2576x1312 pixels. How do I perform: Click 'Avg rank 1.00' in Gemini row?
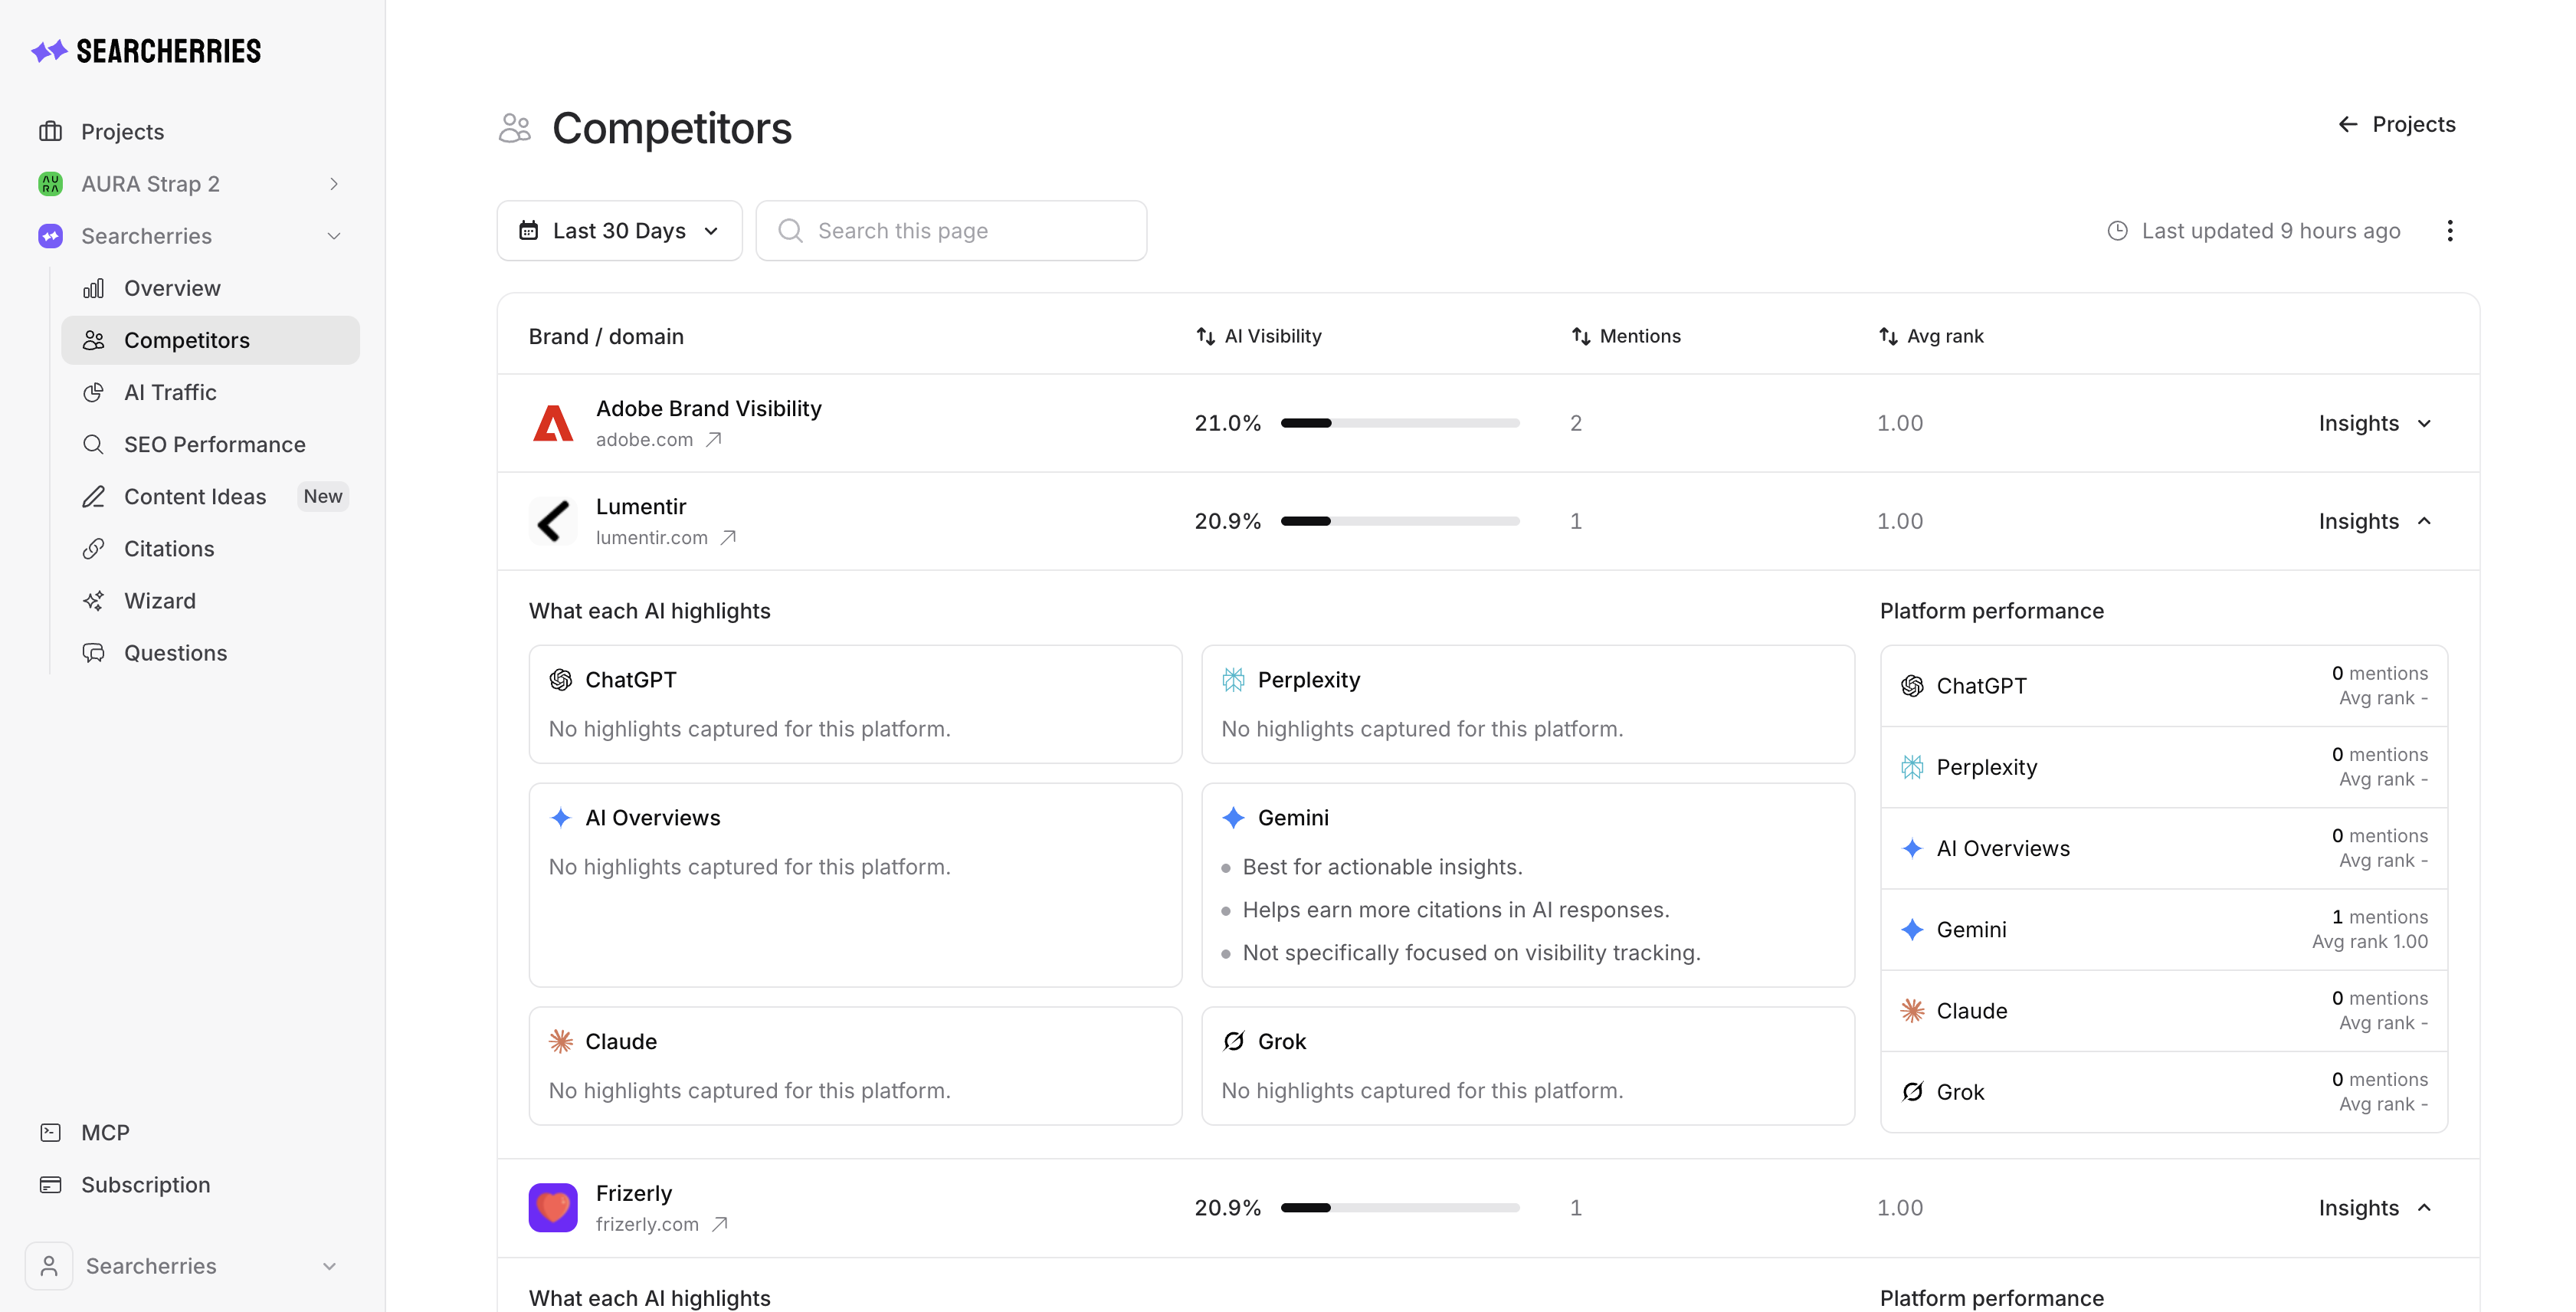click(x=2370, y=942)
